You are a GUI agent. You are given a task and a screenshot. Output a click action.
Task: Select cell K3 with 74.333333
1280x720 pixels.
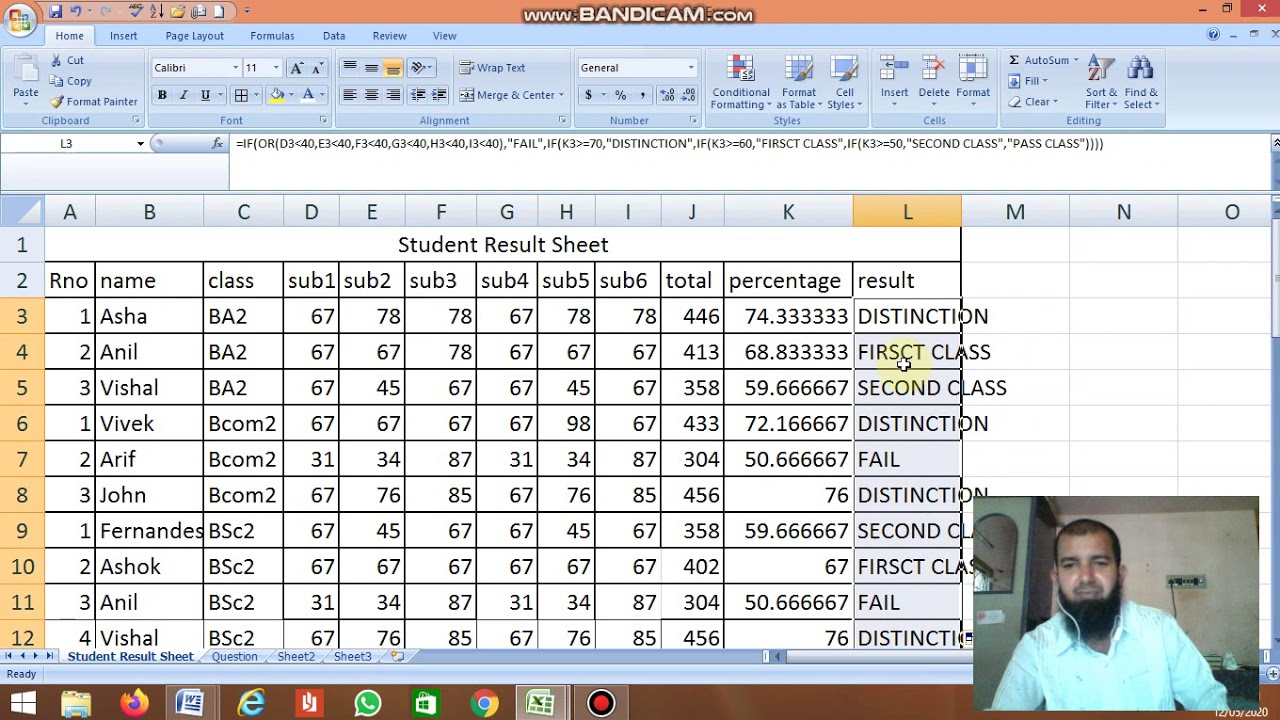[788, 317]
